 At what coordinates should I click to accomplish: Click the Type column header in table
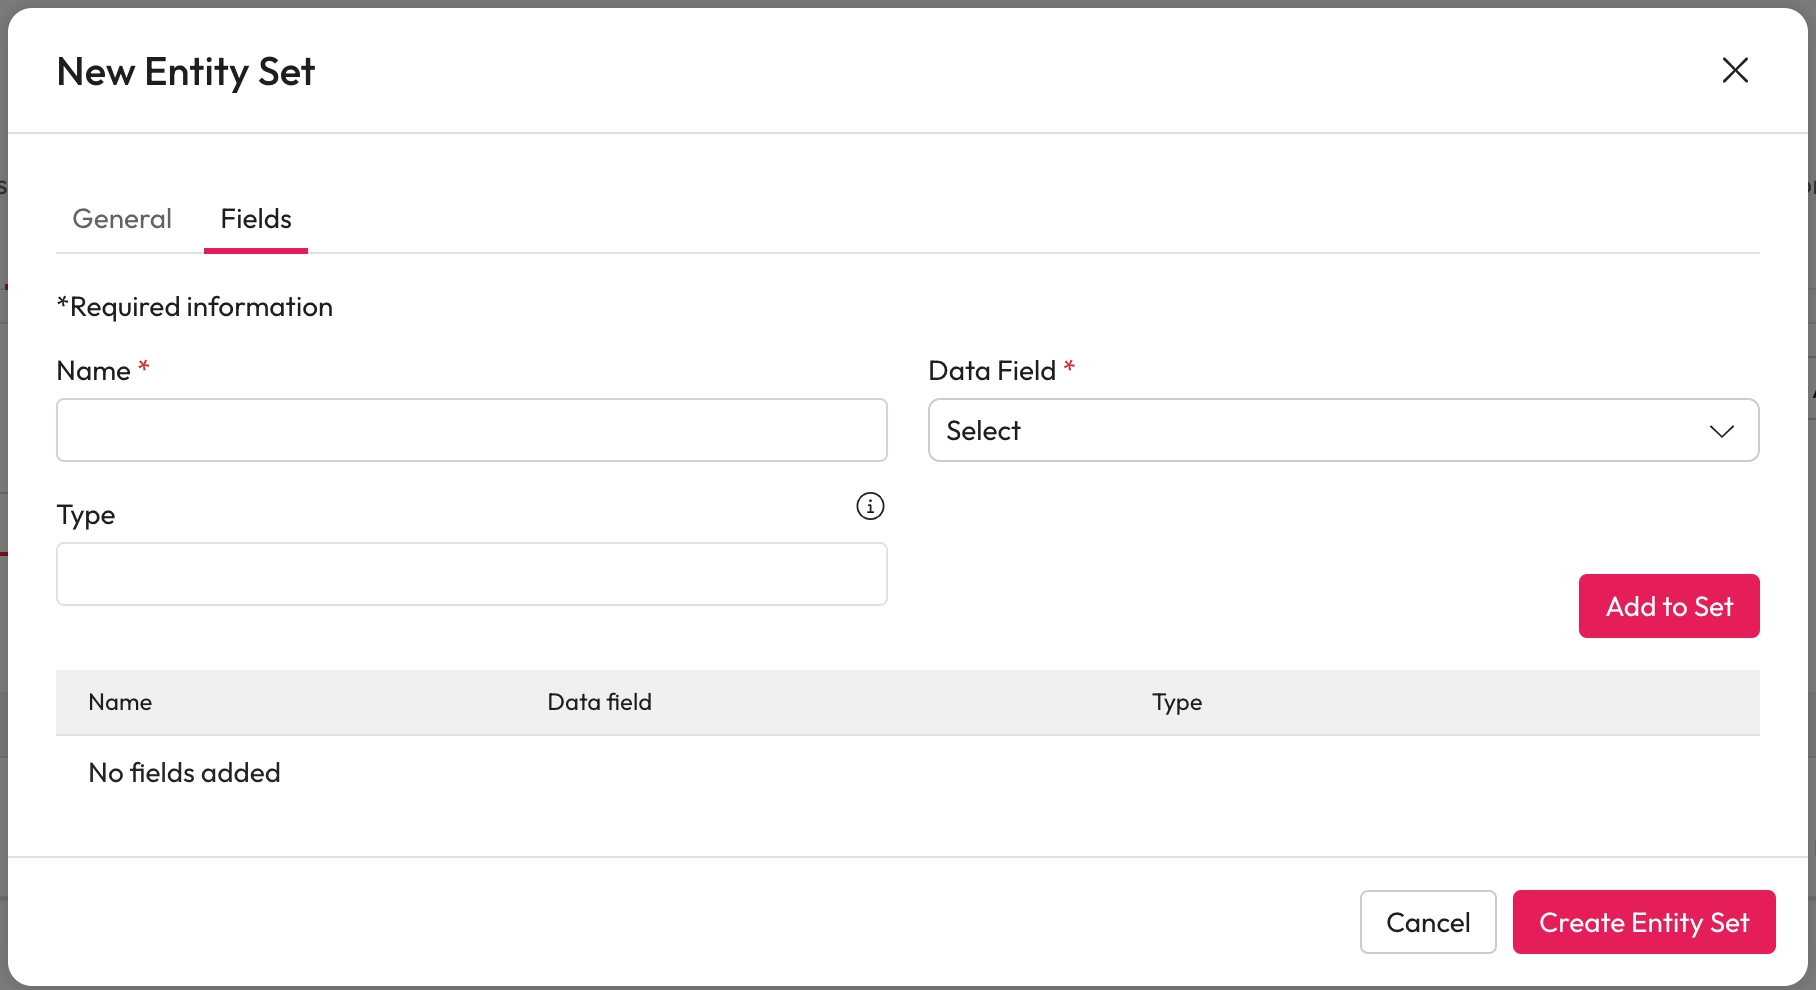tap(1176, 702)
